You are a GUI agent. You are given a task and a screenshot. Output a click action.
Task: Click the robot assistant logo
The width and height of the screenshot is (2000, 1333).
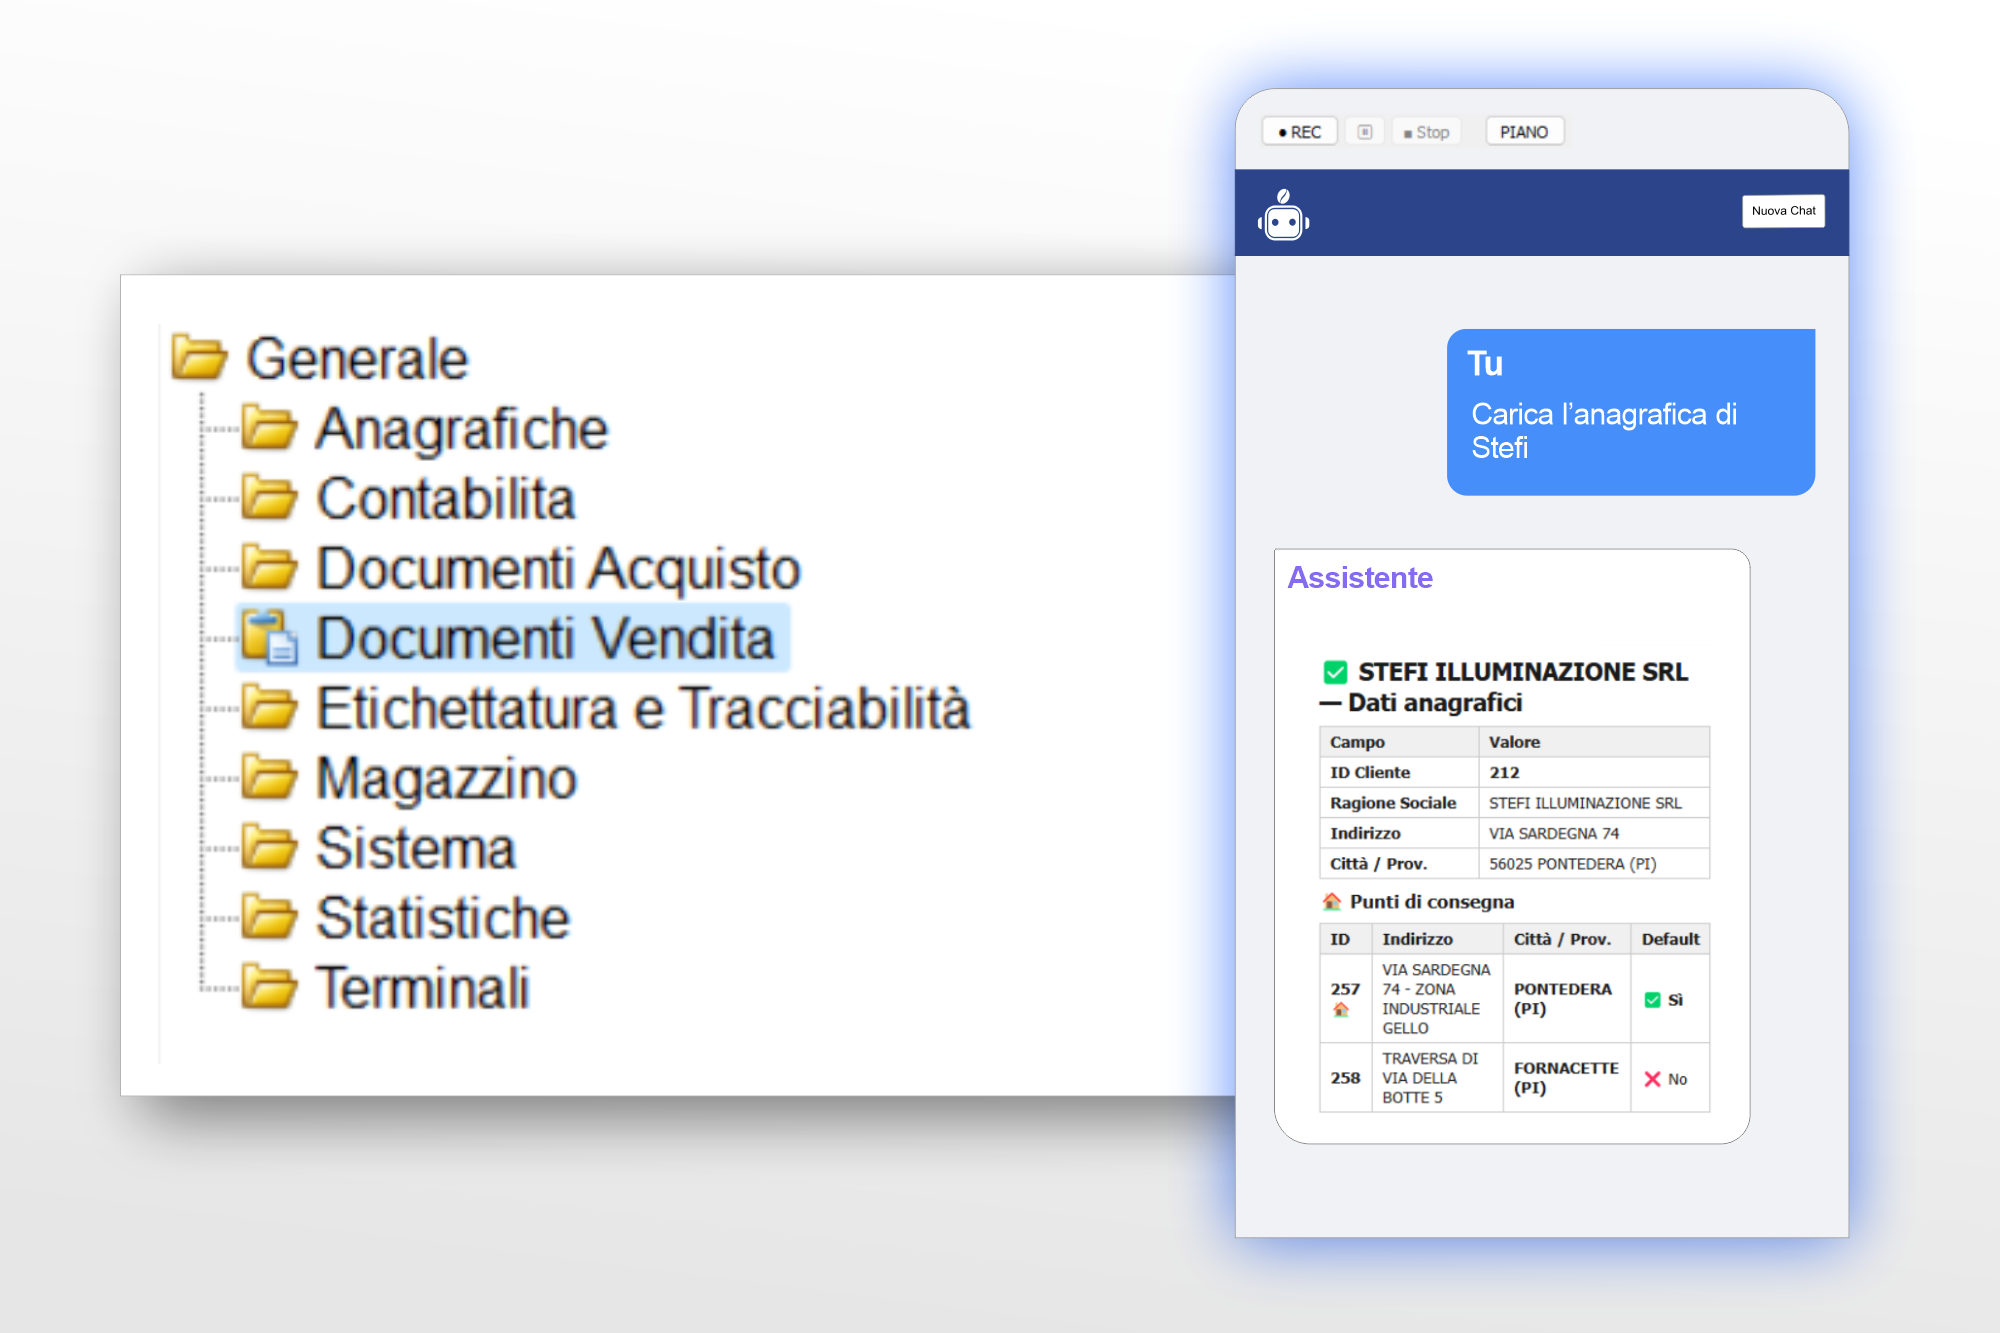[x=1284, y=215]
